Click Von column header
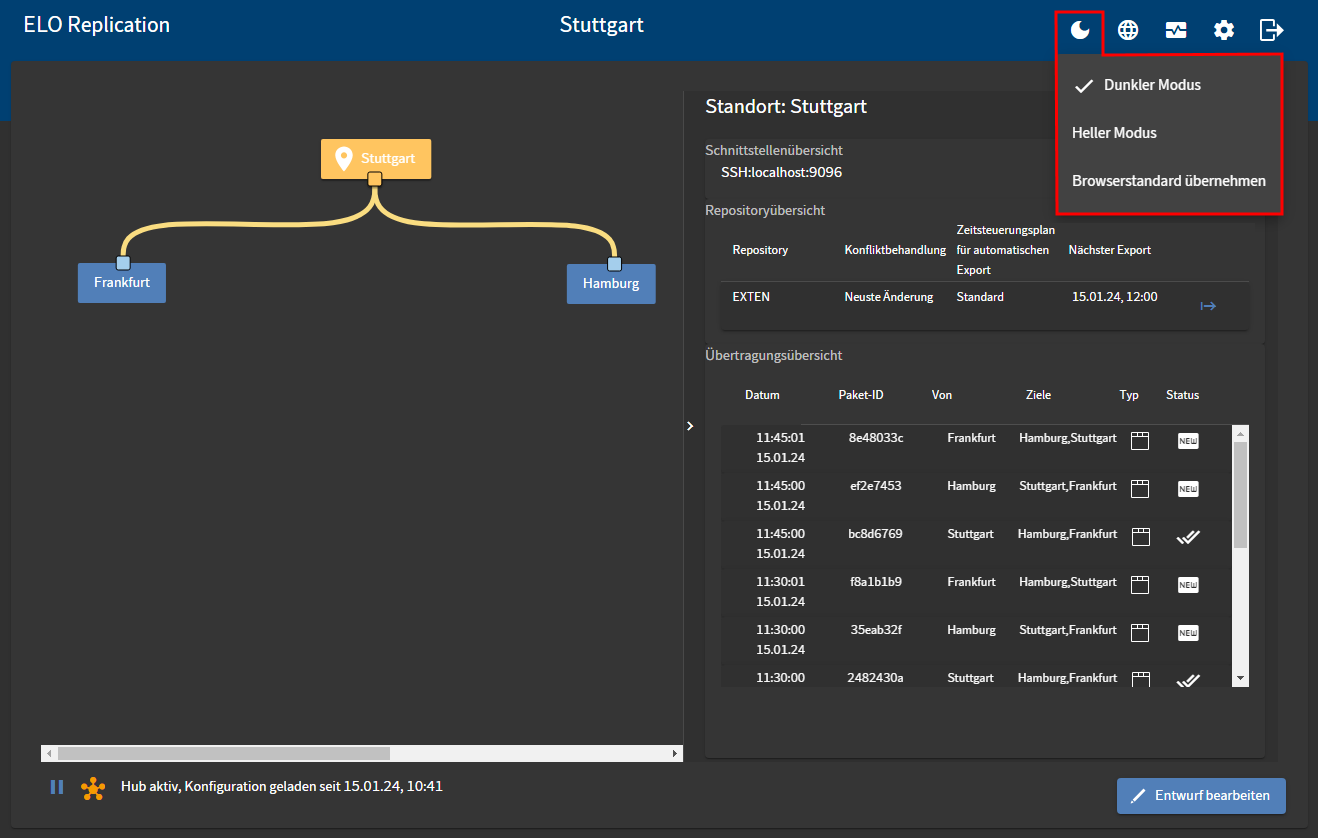 pyautogui.click(x=942, y=395)
